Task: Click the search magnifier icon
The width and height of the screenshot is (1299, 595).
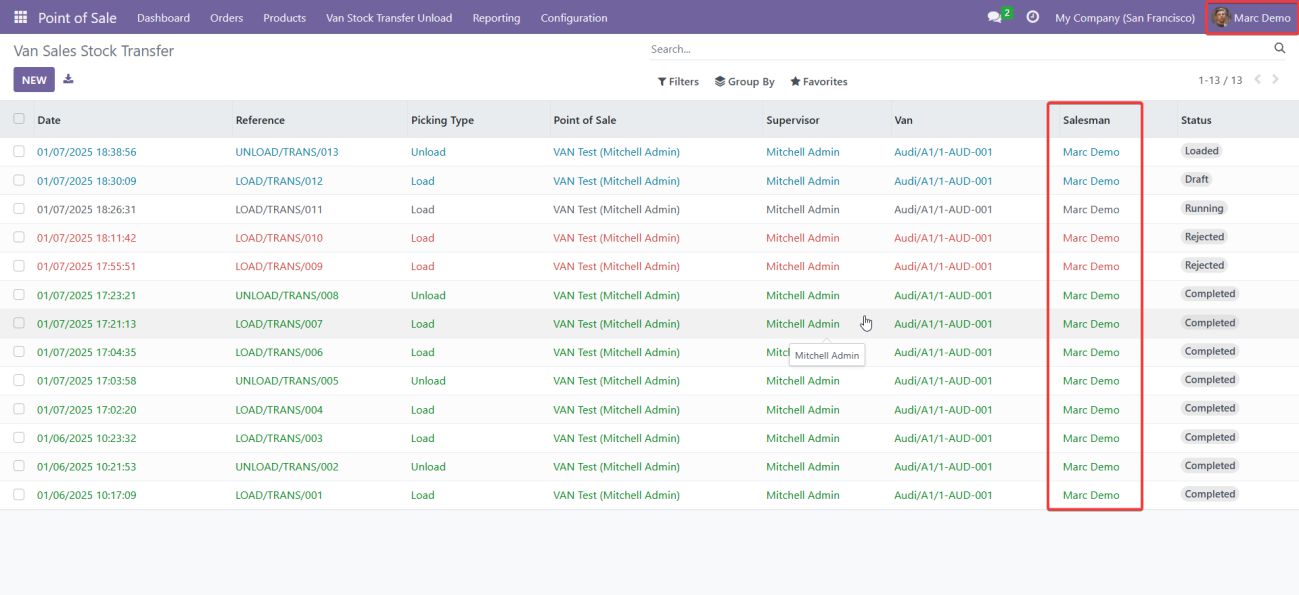Action: pos(1279,48)
